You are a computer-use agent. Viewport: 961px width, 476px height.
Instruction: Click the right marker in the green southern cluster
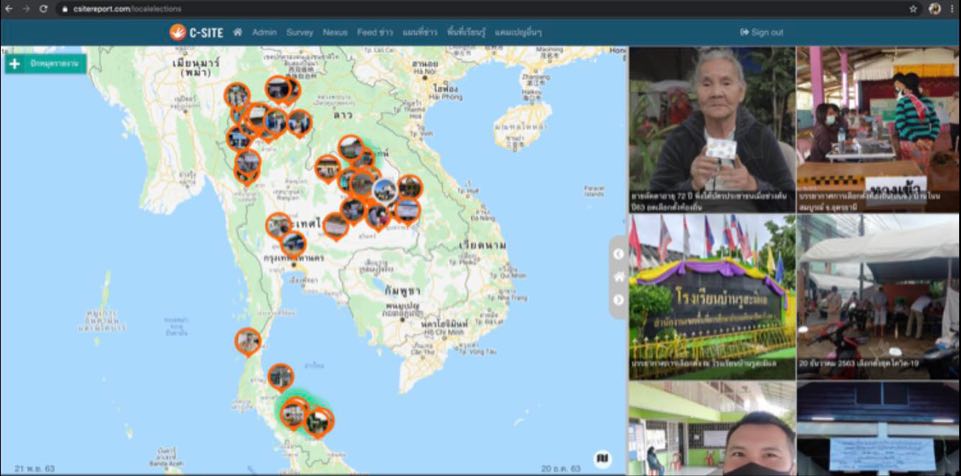point(318,422)
